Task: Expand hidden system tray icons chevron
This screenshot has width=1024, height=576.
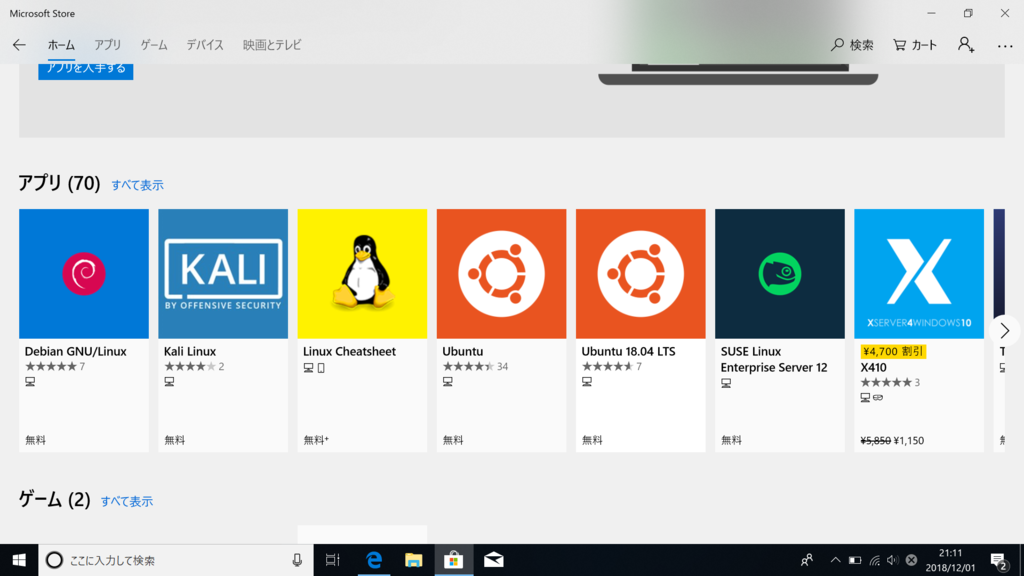Action: 835,560
